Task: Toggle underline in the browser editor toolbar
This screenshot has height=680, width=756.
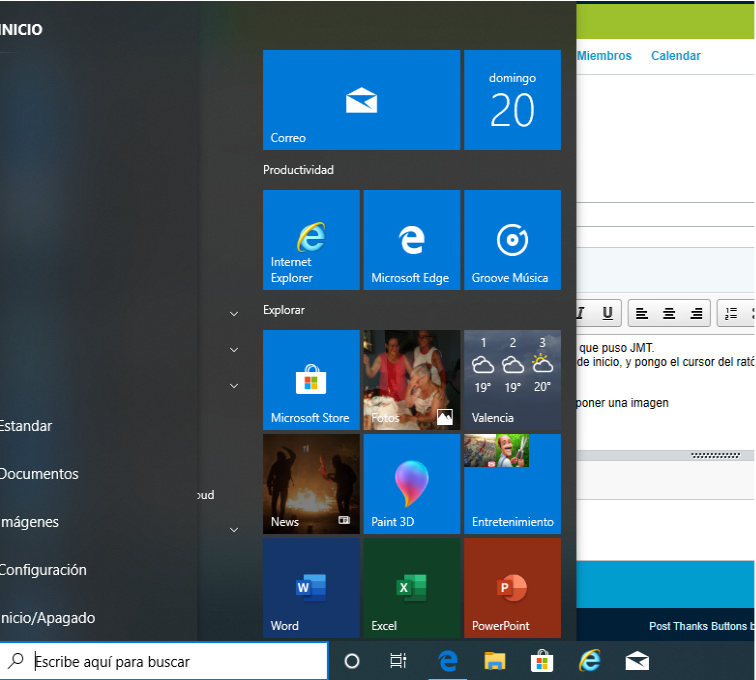Action: point(608,313)
